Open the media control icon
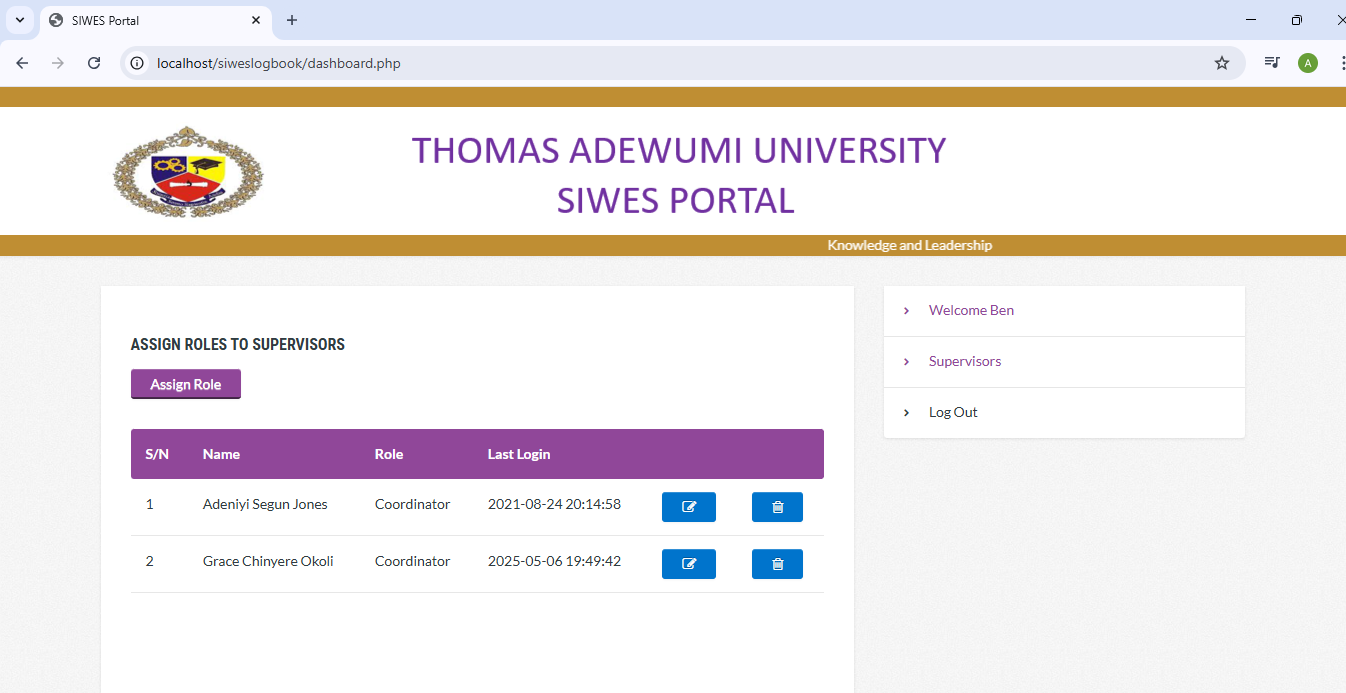This screenshot has width=1346, height=693. (x=1271, y=63)
